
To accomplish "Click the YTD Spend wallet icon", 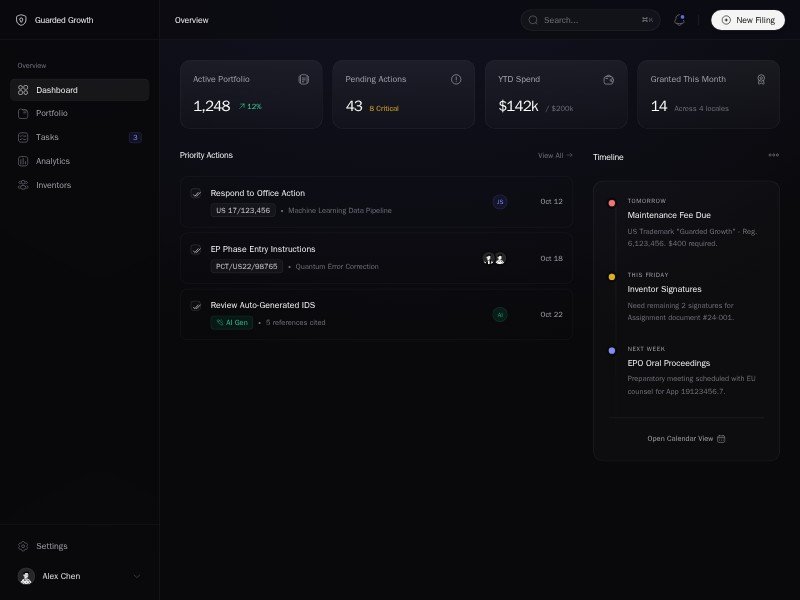I will tap(608, 79).
